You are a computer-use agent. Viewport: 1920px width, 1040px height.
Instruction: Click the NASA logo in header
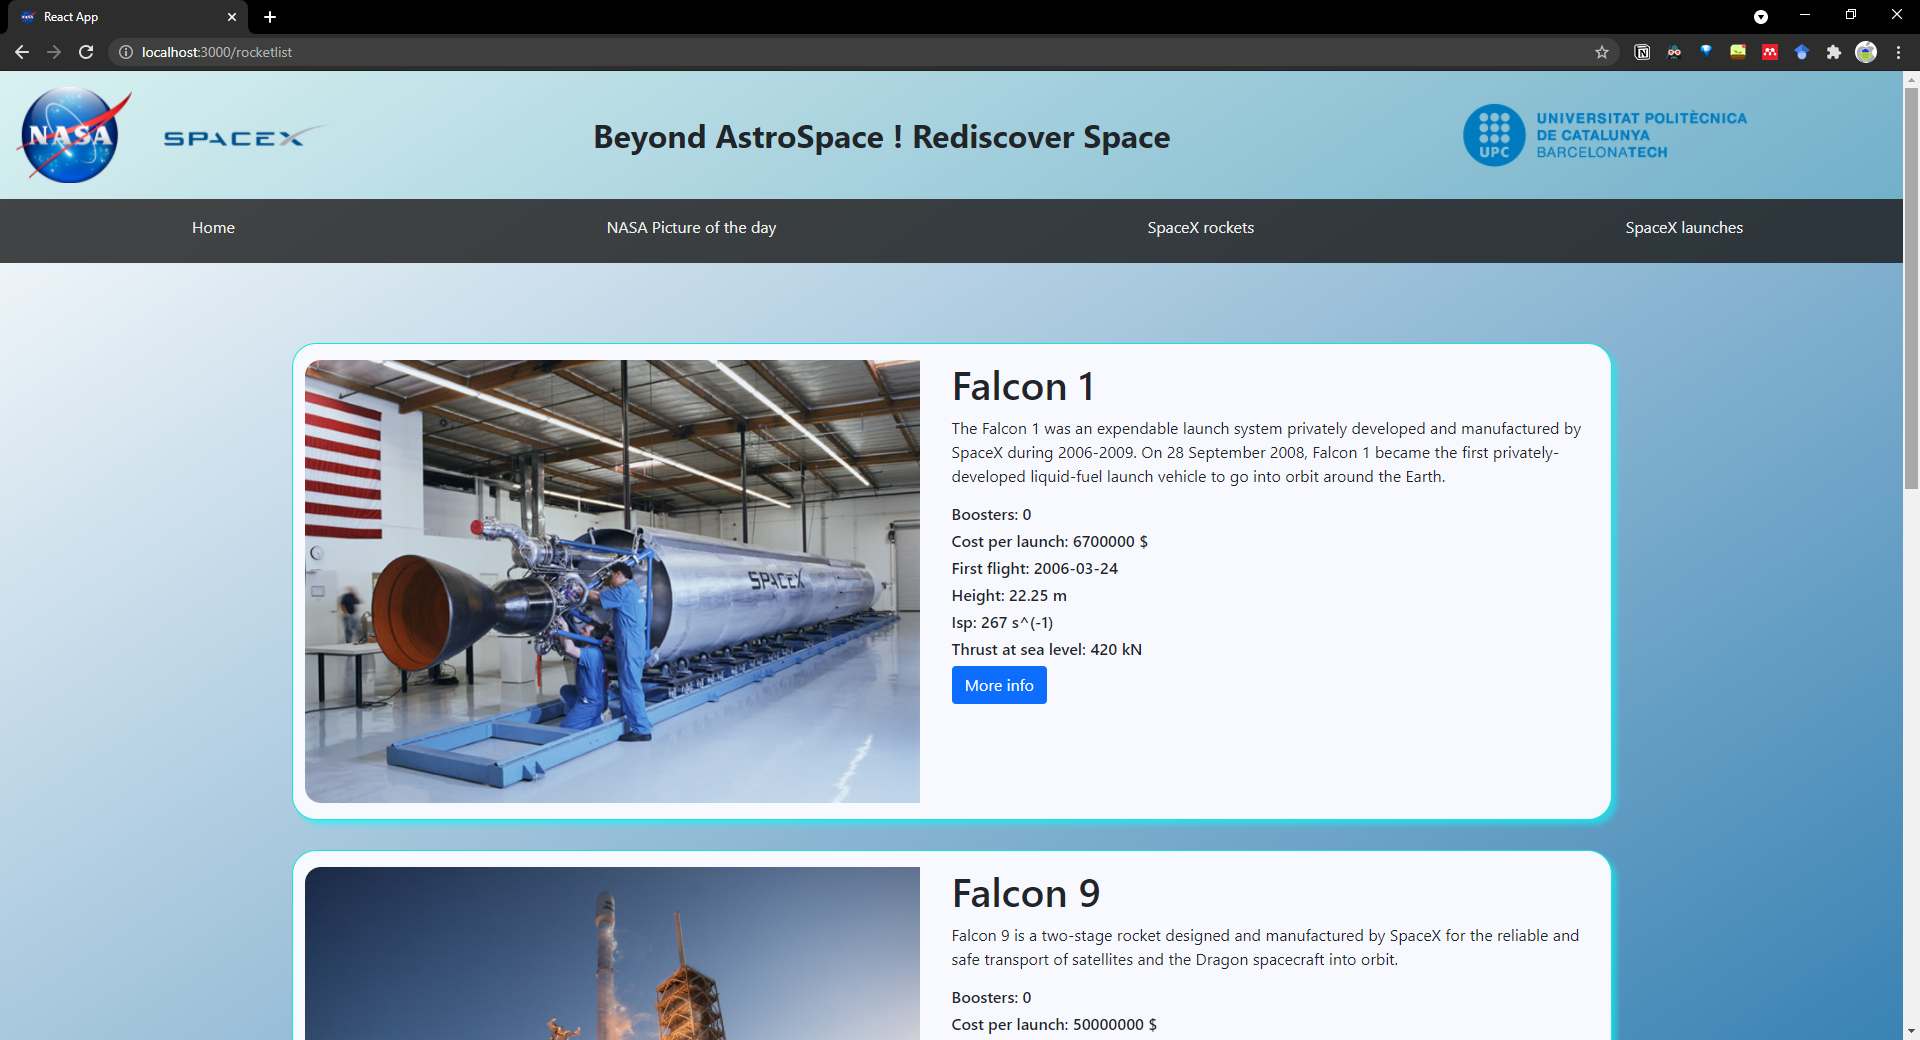pyautogui.click(x=74, y=135)
